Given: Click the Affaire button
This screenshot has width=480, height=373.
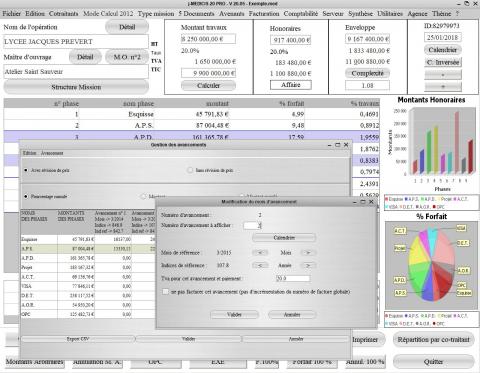Looking at the screenshot, I should click(291, 85).
